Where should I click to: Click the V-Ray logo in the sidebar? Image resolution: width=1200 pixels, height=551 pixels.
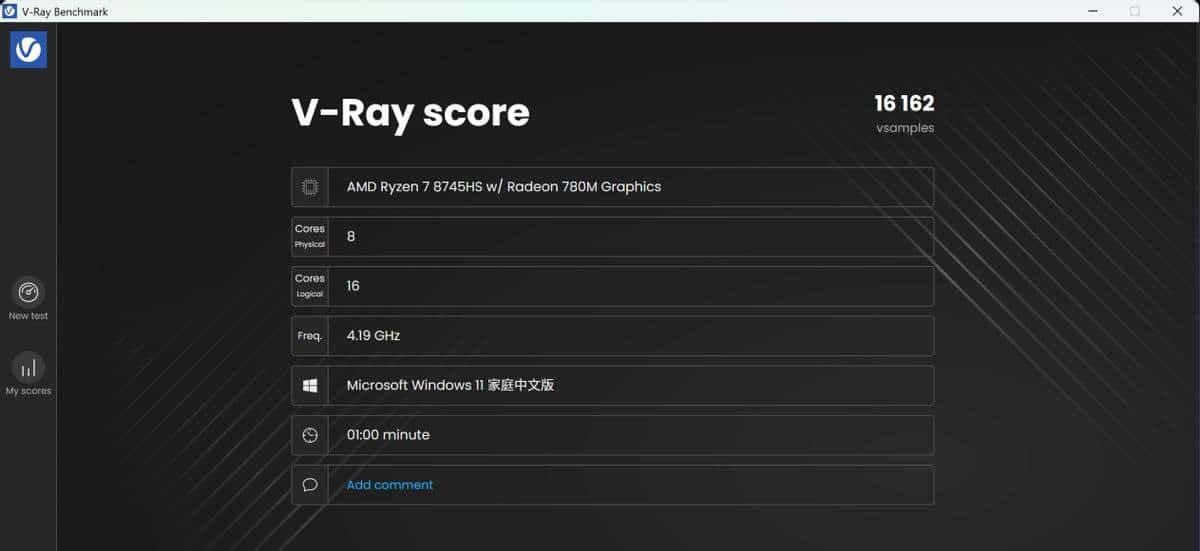28,49
